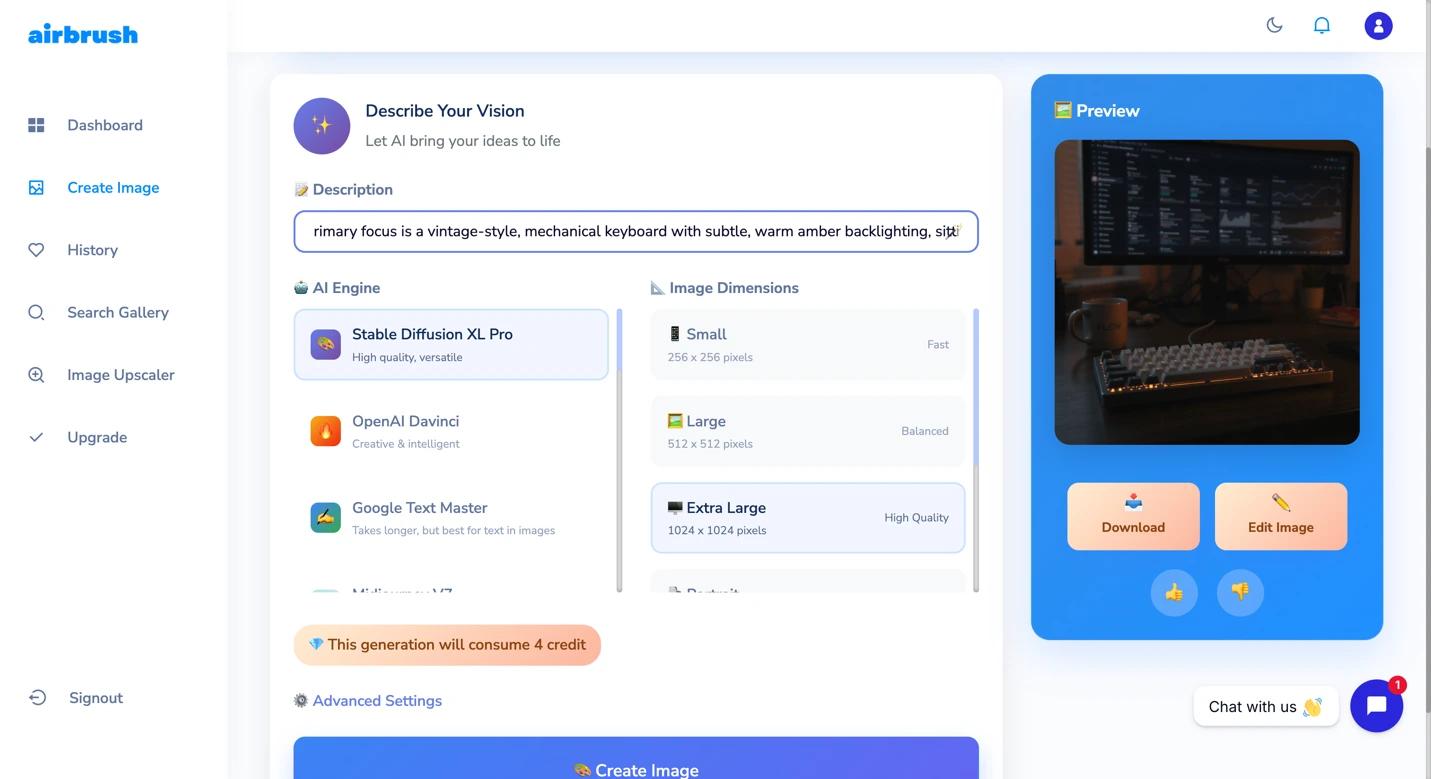Open the Upgrade page
1431x779 pixels.
pyautogui.click(x=97, y=437)
